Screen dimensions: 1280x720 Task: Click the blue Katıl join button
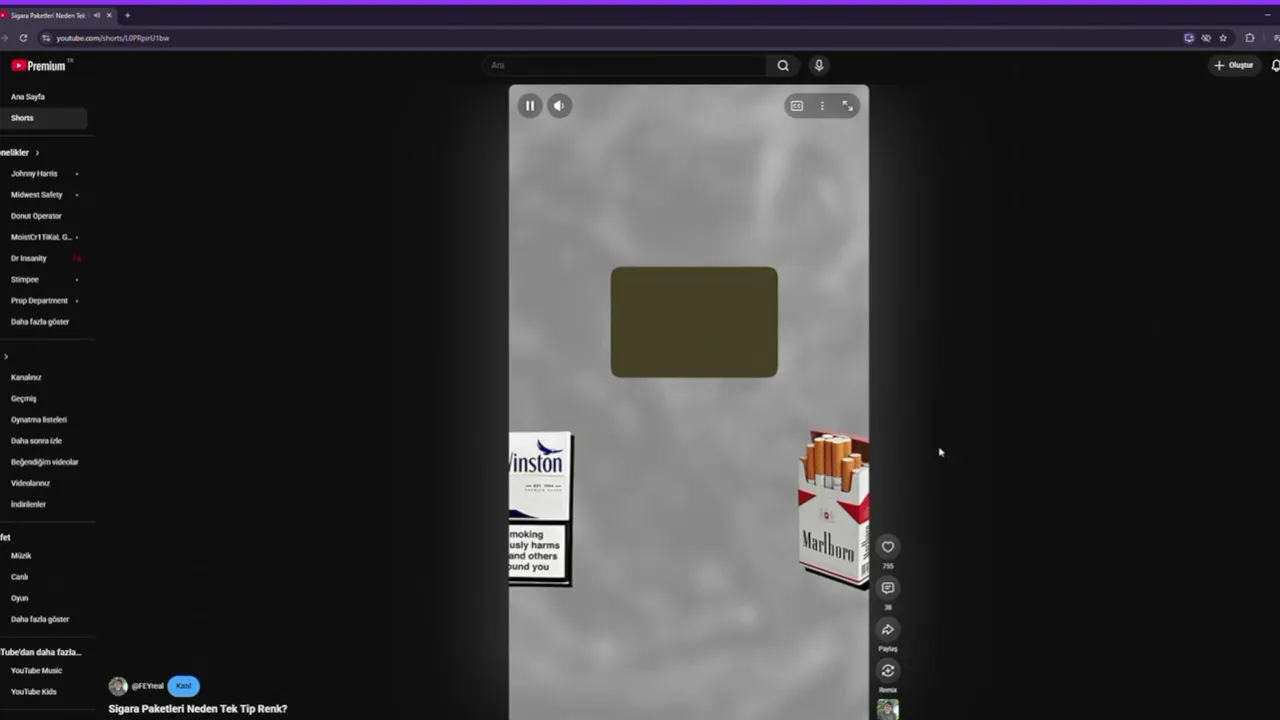184,686
